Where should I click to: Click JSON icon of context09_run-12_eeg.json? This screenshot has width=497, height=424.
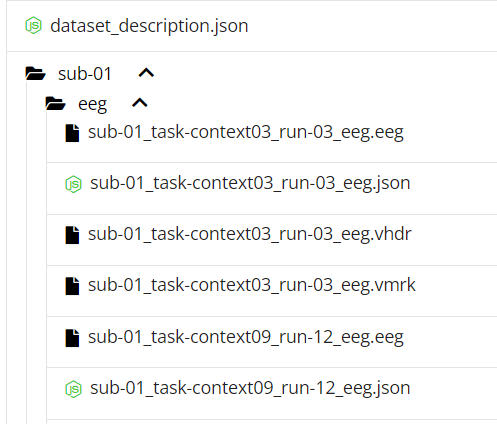click(x=73, y=389)
